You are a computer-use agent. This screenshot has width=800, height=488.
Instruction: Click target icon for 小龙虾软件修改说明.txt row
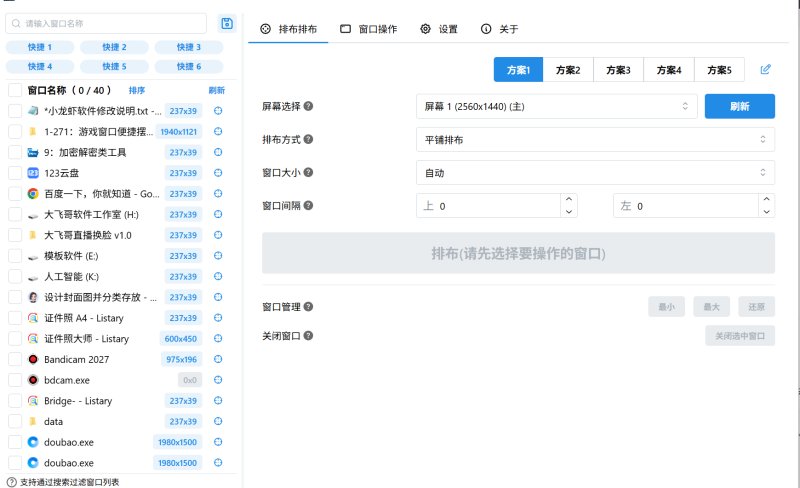218,111
